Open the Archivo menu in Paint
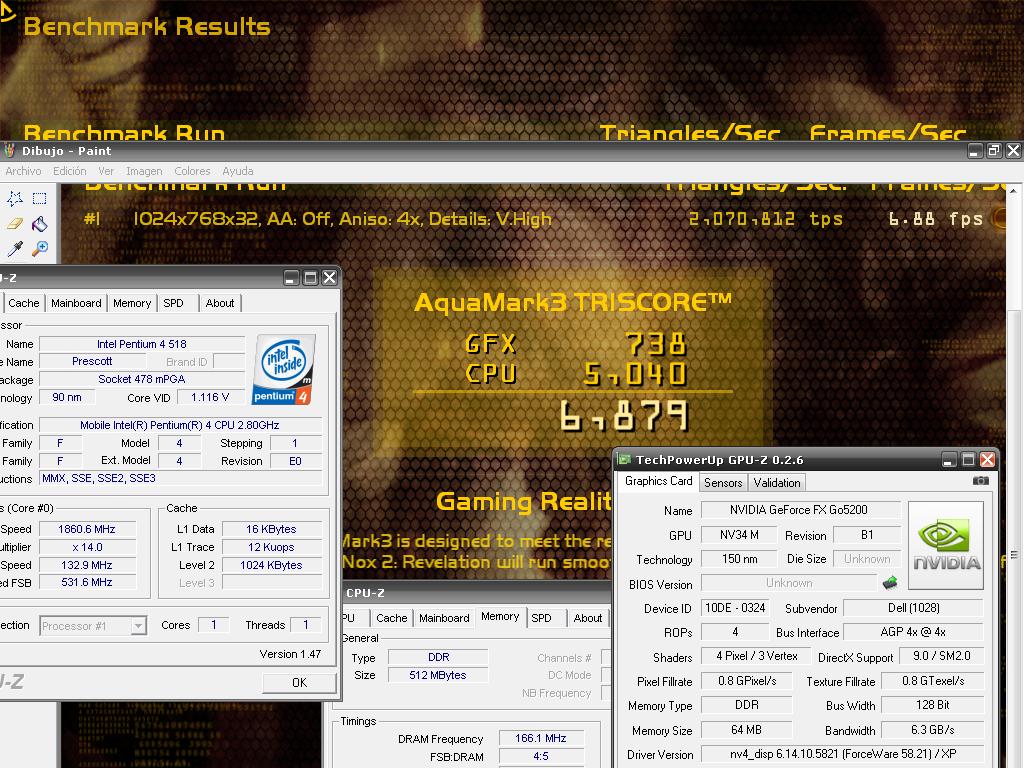Image resolution: width=1024 pixels, height=768 pixels. 24,171
